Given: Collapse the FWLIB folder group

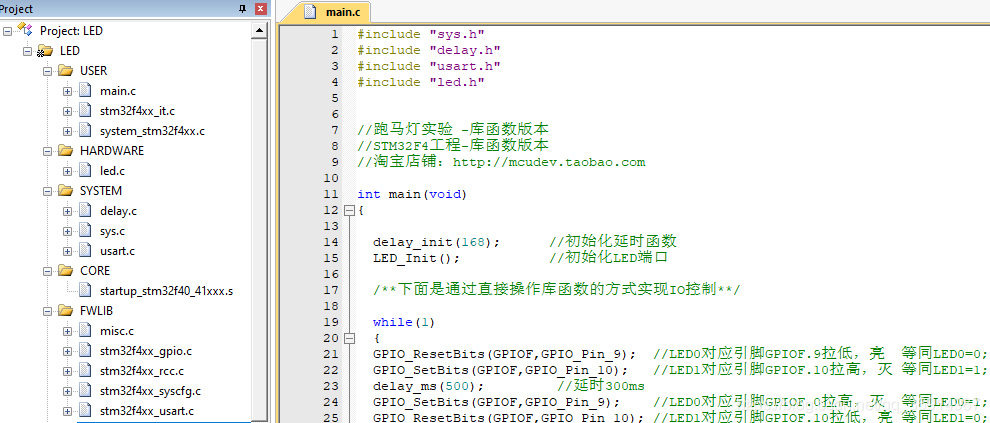Looking at the screenshot, I should click(47, 311).
